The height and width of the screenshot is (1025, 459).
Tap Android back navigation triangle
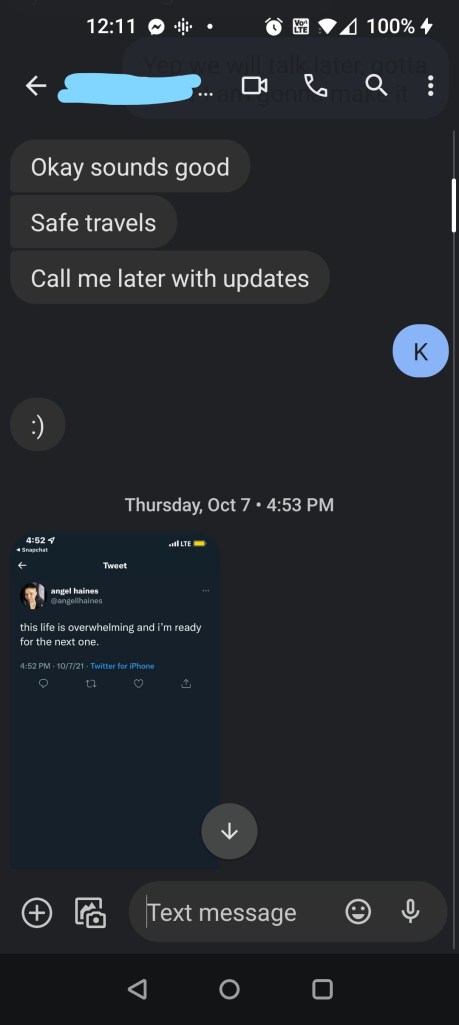tap(137, 988)
